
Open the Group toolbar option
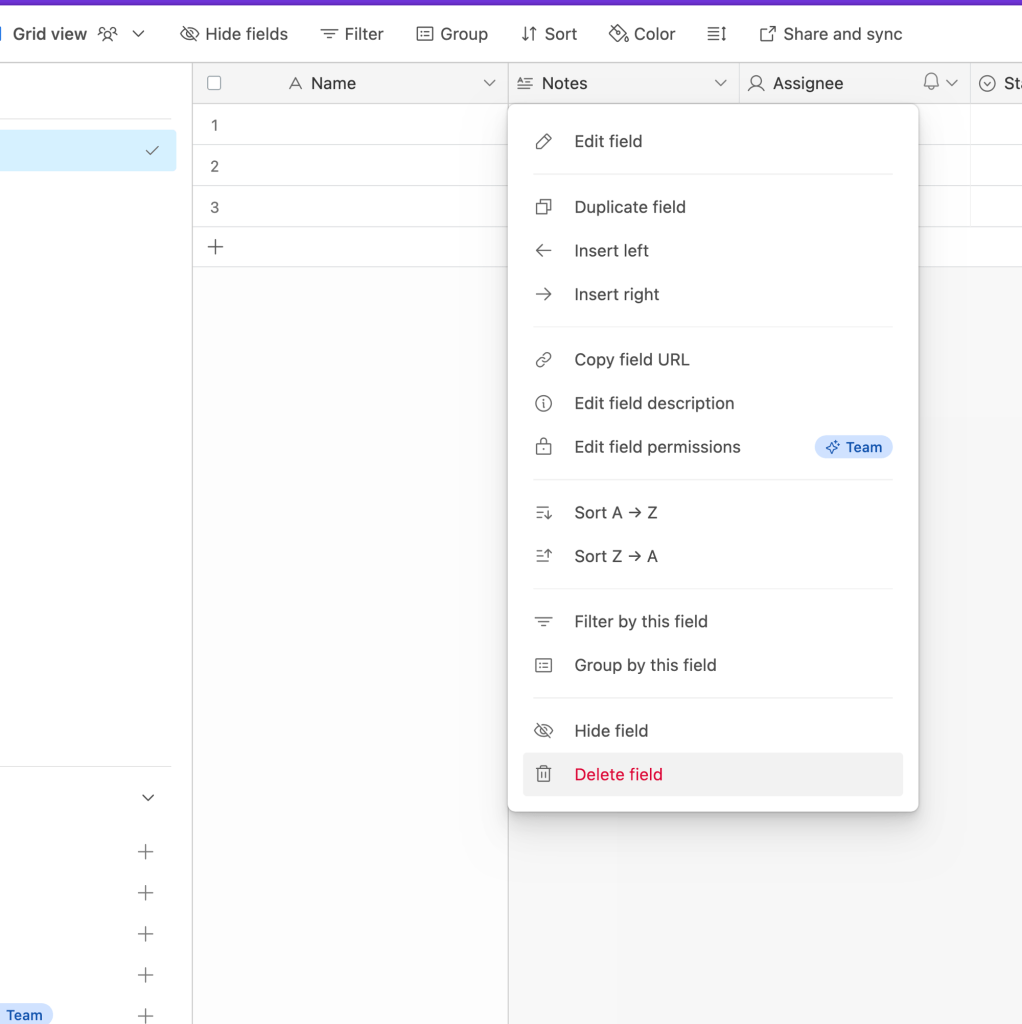click(x=452, y=33)
